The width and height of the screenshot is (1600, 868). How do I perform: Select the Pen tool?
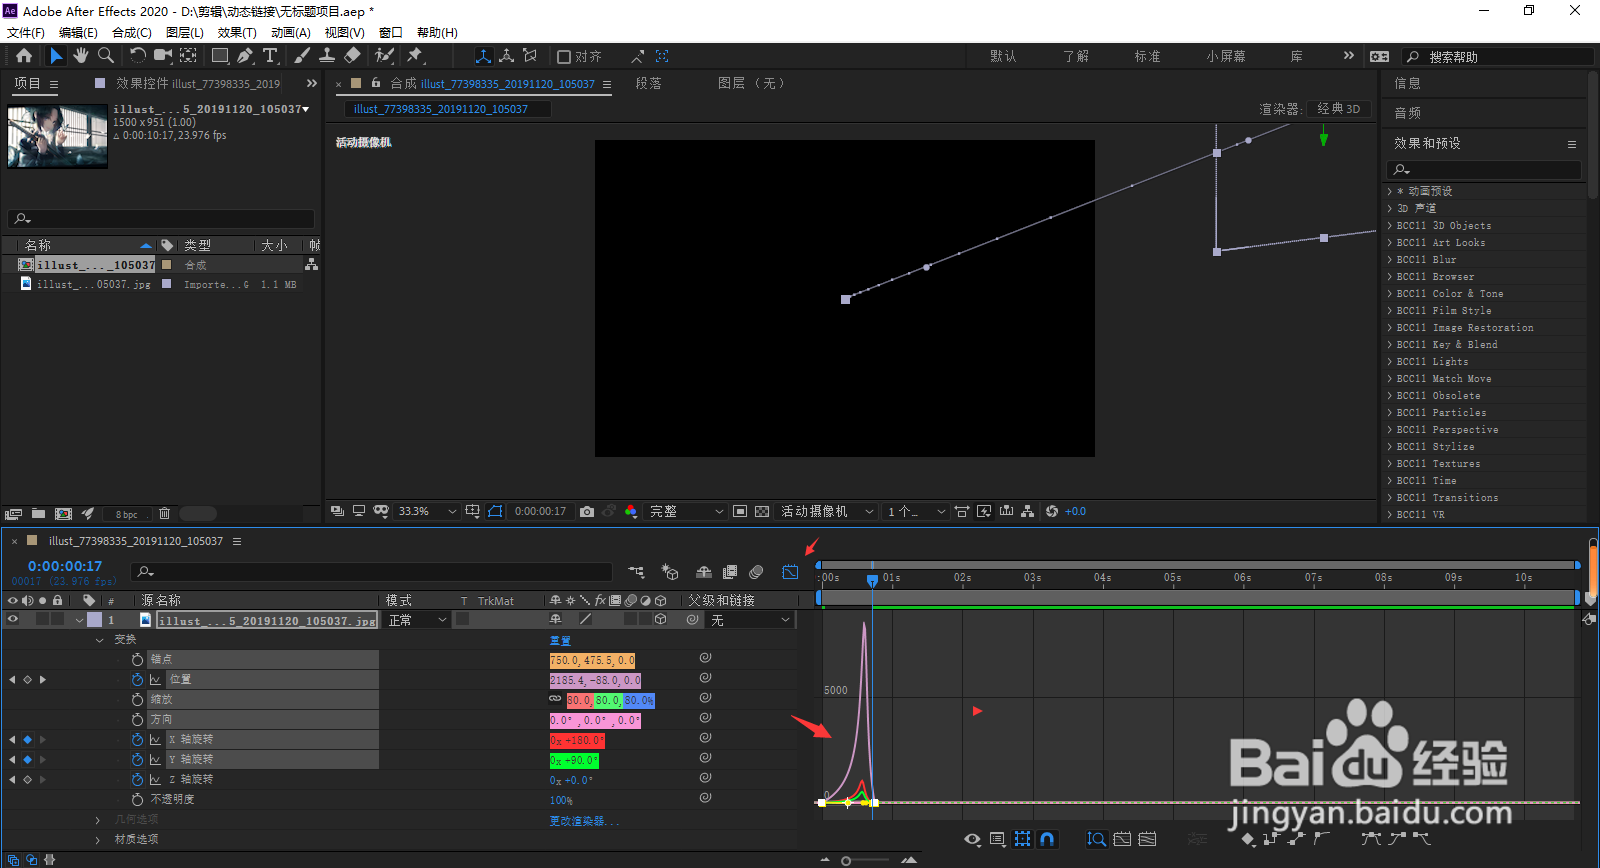point(245,56)
